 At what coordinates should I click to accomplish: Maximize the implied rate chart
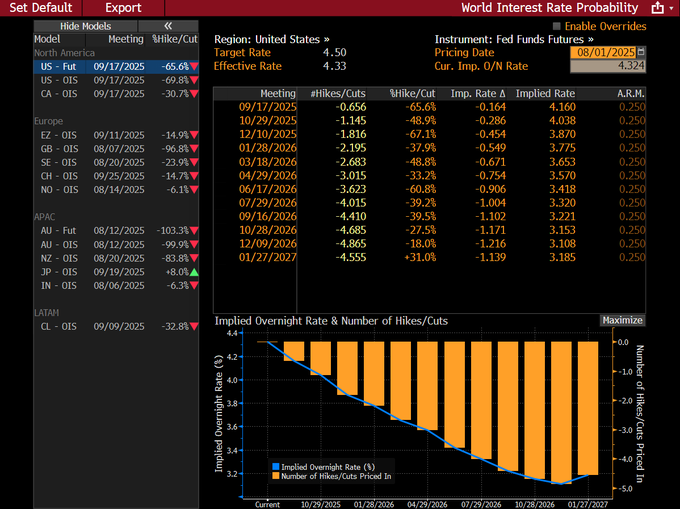(x=622, y=320)
